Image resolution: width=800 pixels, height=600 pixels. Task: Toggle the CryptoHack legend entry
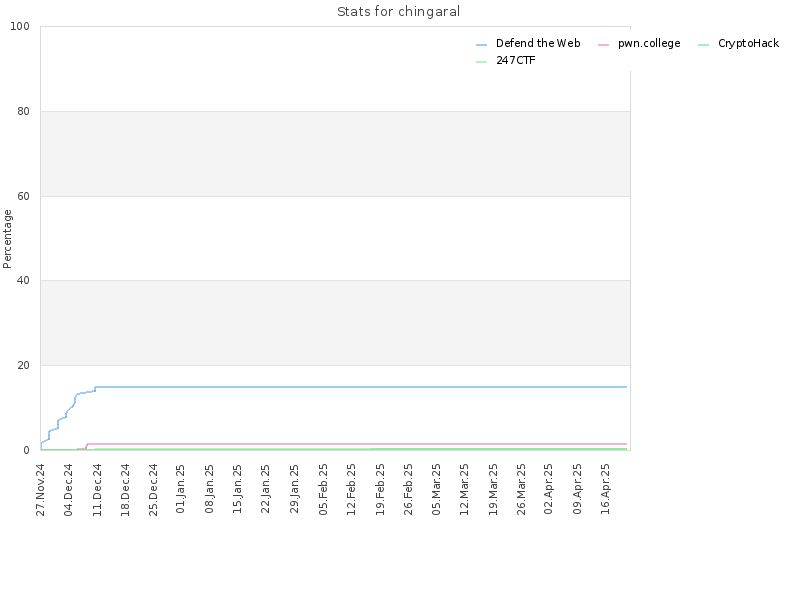click(x=738, y=43)
